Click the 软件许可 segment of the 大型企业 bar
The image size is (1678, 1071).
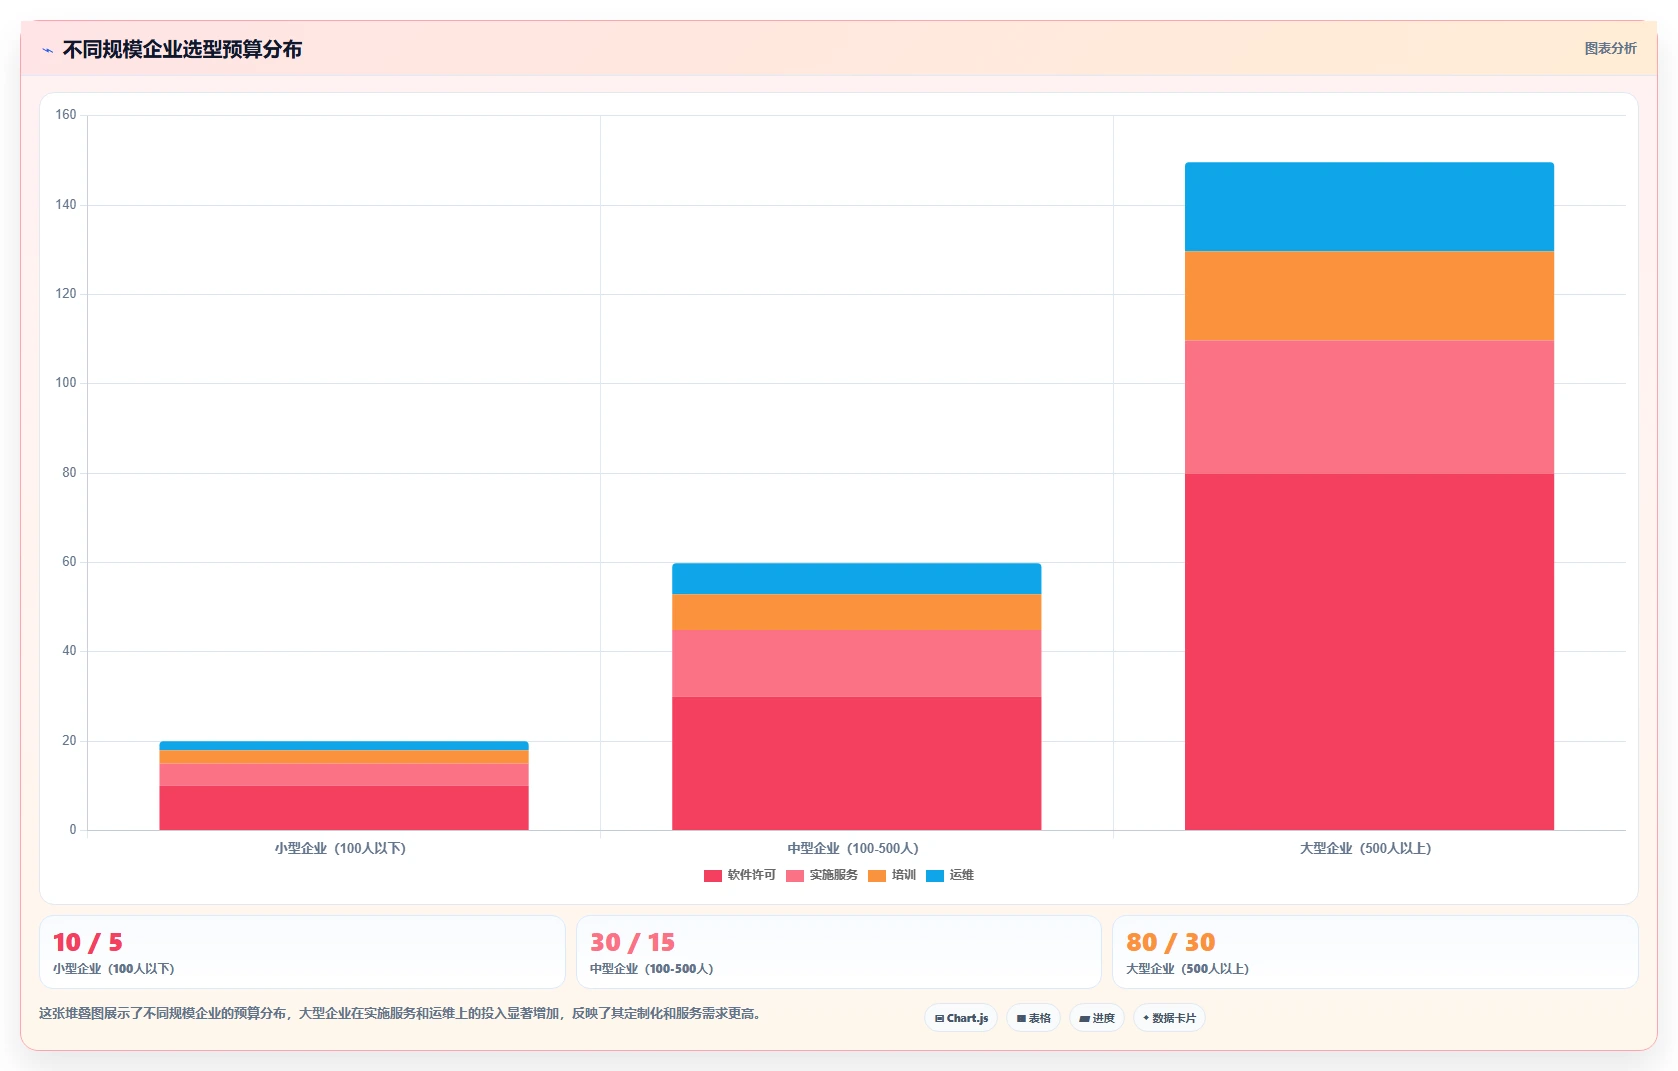tap(1369, 652)
